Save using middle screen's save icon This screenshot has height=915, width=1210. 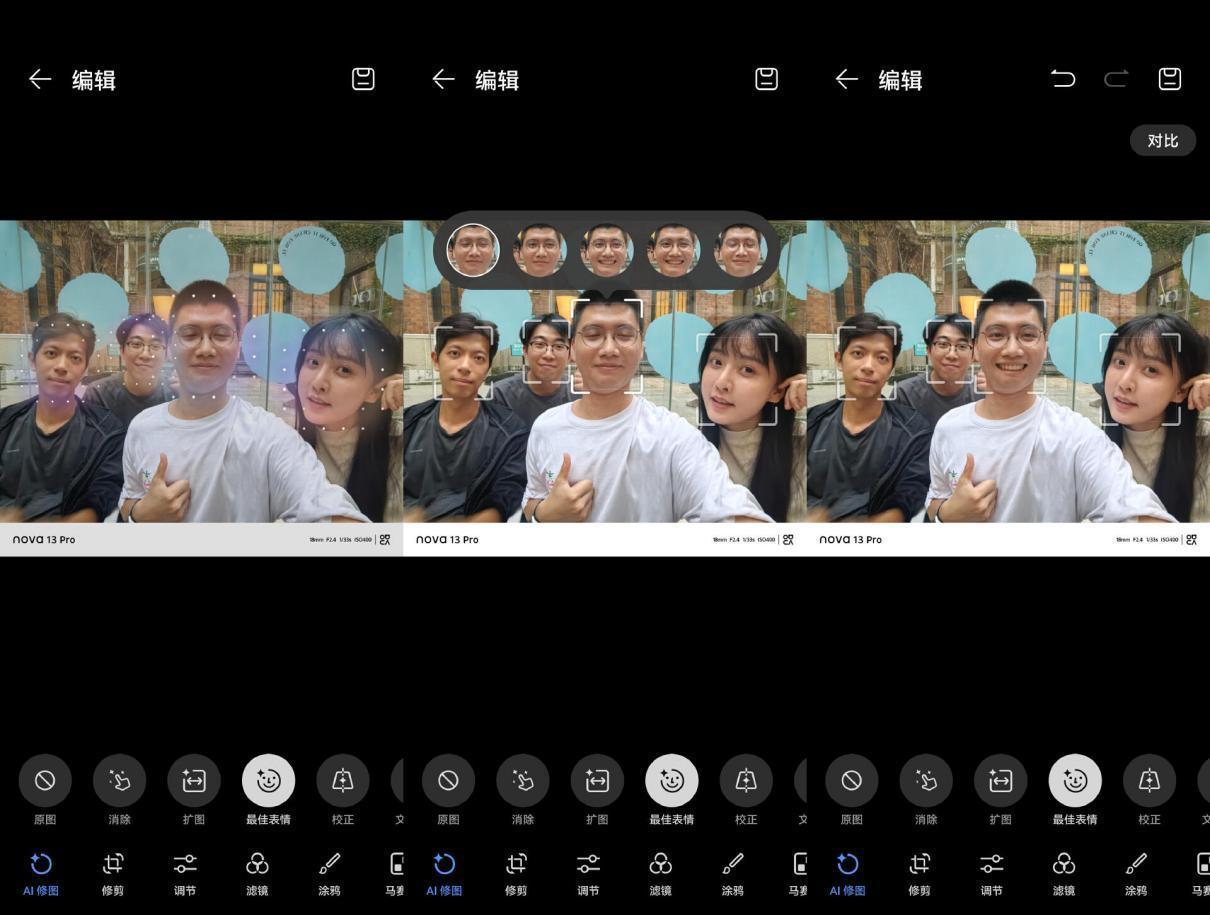pos(766,79)
